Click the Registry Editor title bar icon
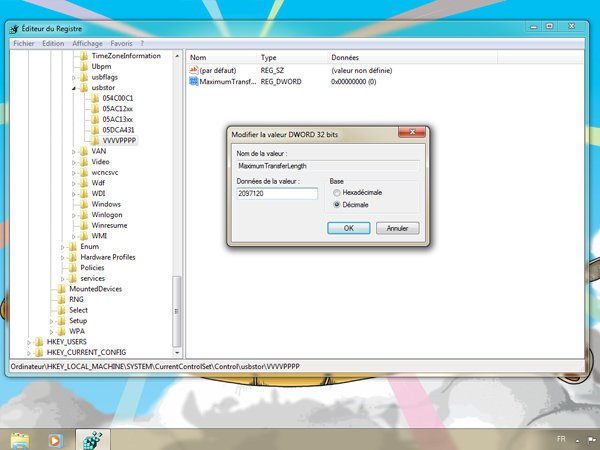 tap(15, 29)
